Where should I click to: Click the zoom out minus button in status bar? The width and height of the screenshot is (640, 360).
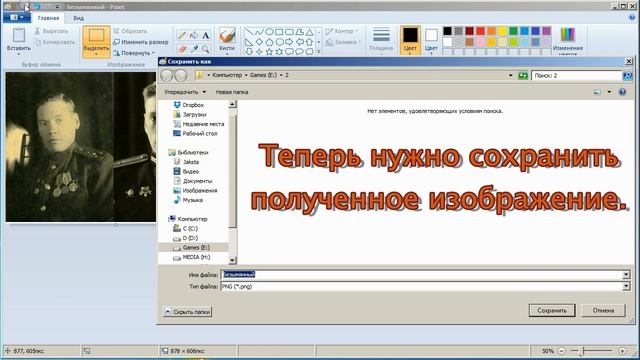coord(562,351)
